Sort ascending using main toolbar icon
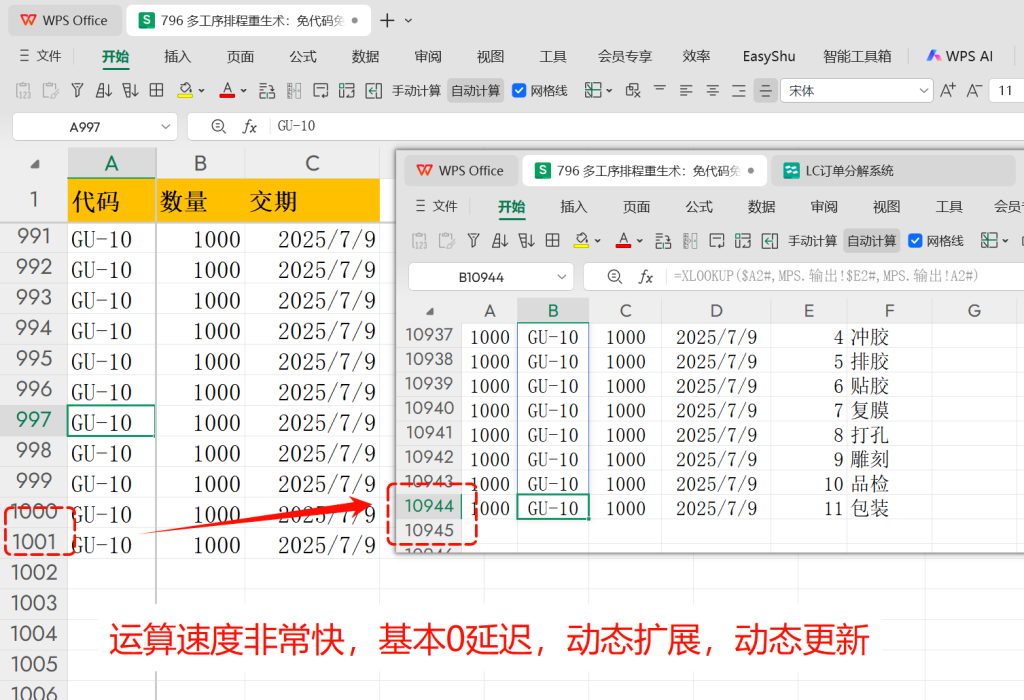 point(103,90)
